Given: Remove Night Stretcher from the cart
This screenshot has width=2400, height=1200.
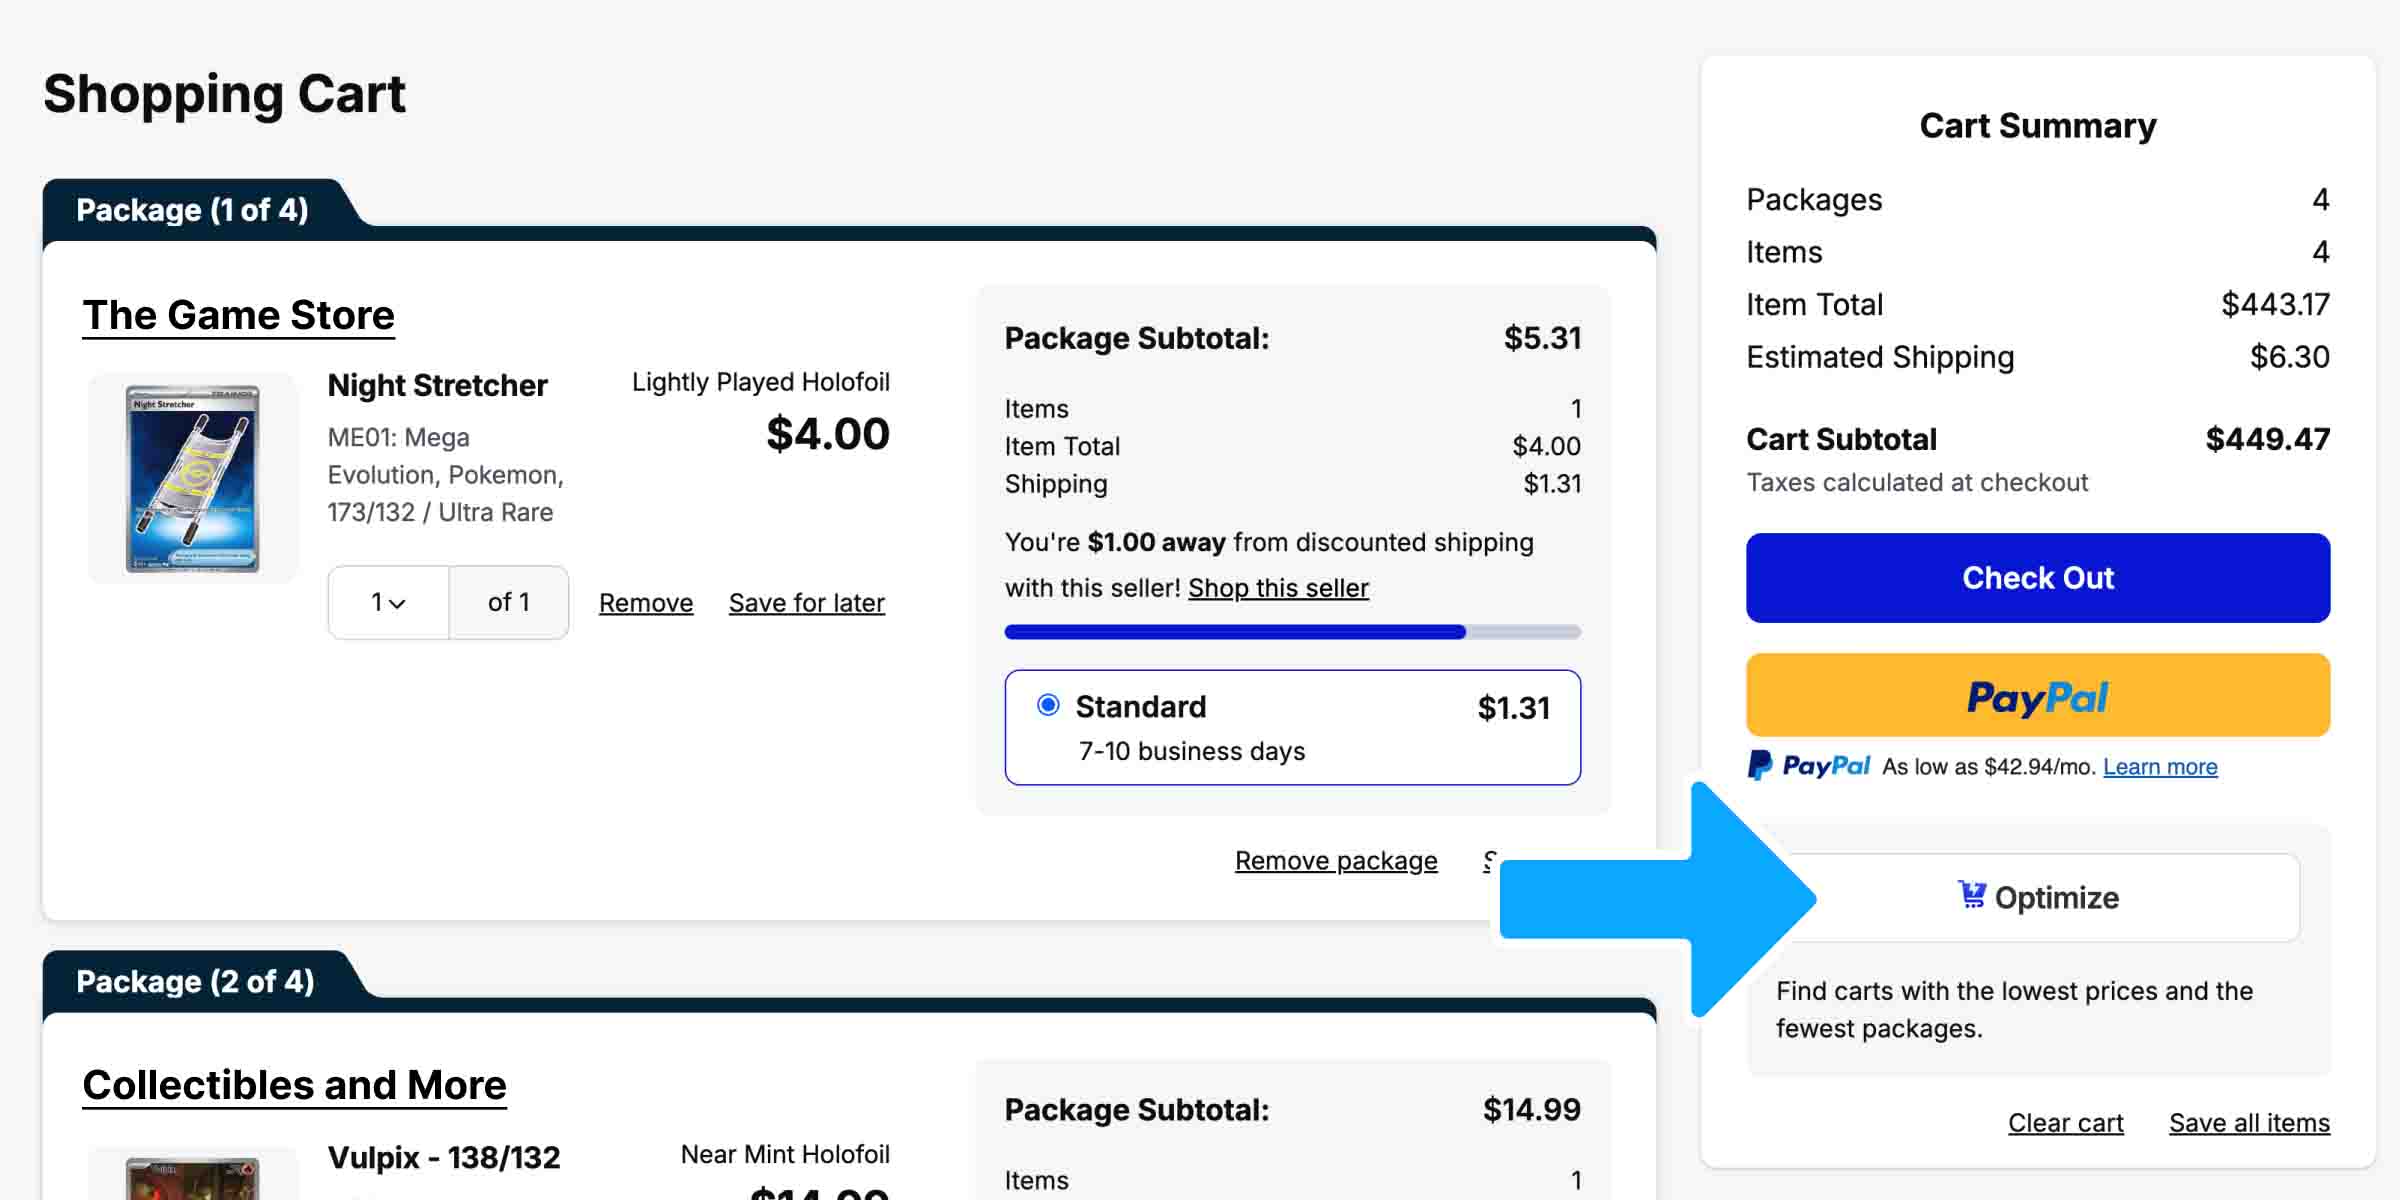Looking at the screenshot, I should click(x=645, y=603).
